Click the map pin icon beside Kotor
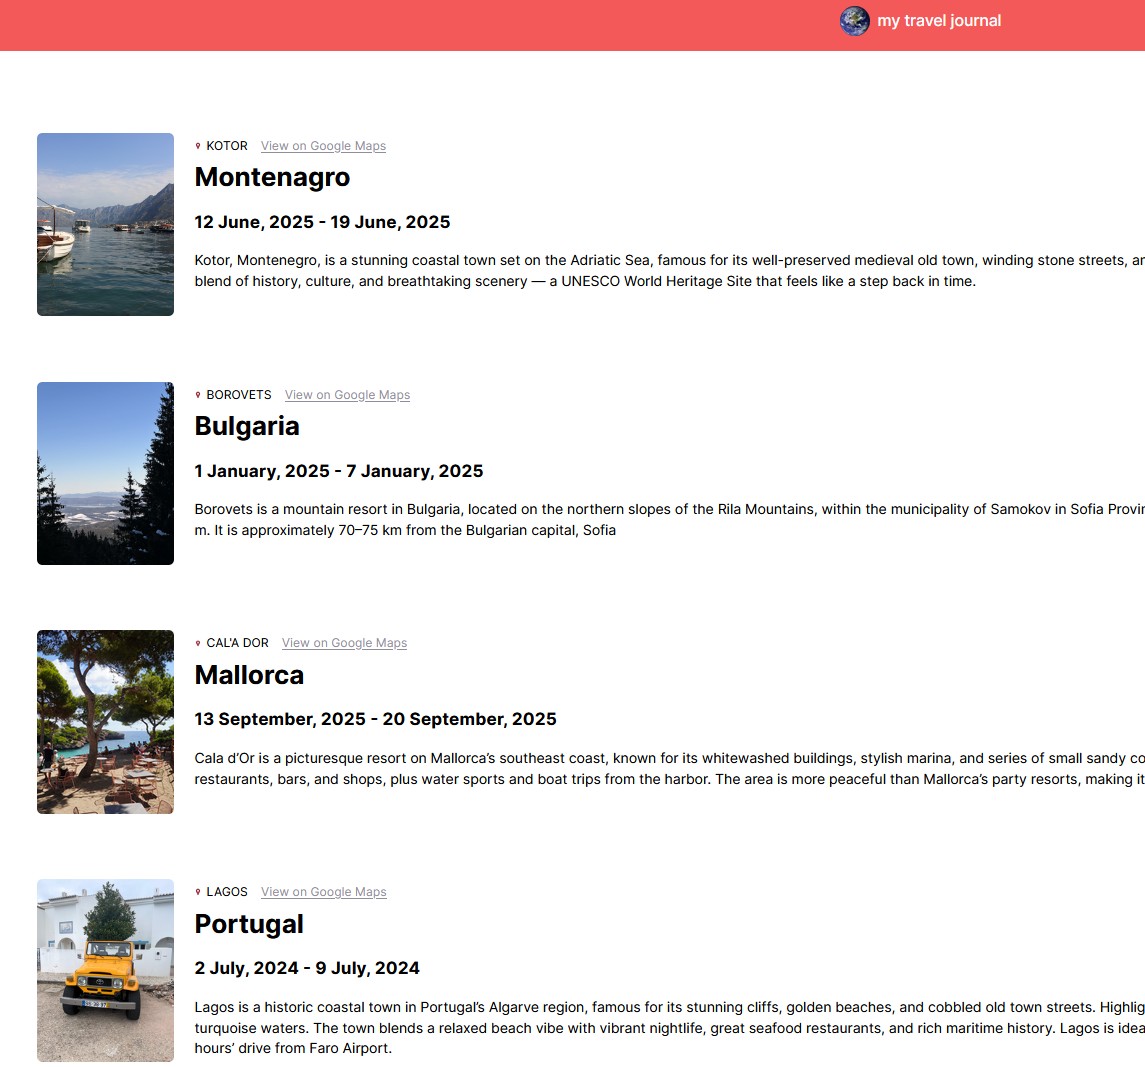Image resolution: width=1145 pixels, height=1067 pixels. [198, 146]
